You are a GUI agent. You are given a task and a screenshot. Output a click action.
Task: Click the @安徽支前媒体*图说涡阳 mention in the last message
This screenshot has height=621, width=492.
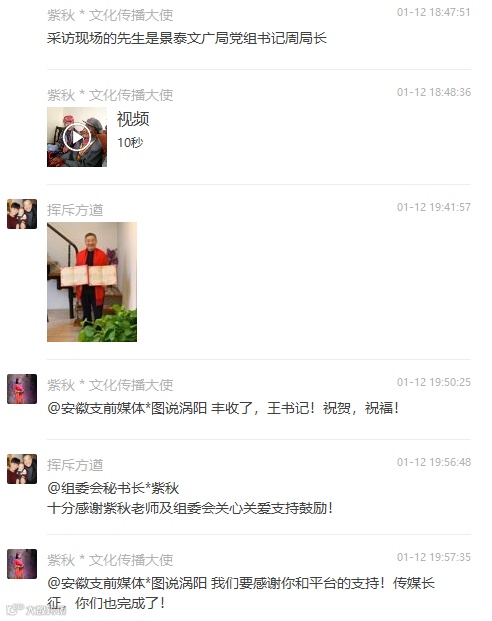[x=127, y=583]
